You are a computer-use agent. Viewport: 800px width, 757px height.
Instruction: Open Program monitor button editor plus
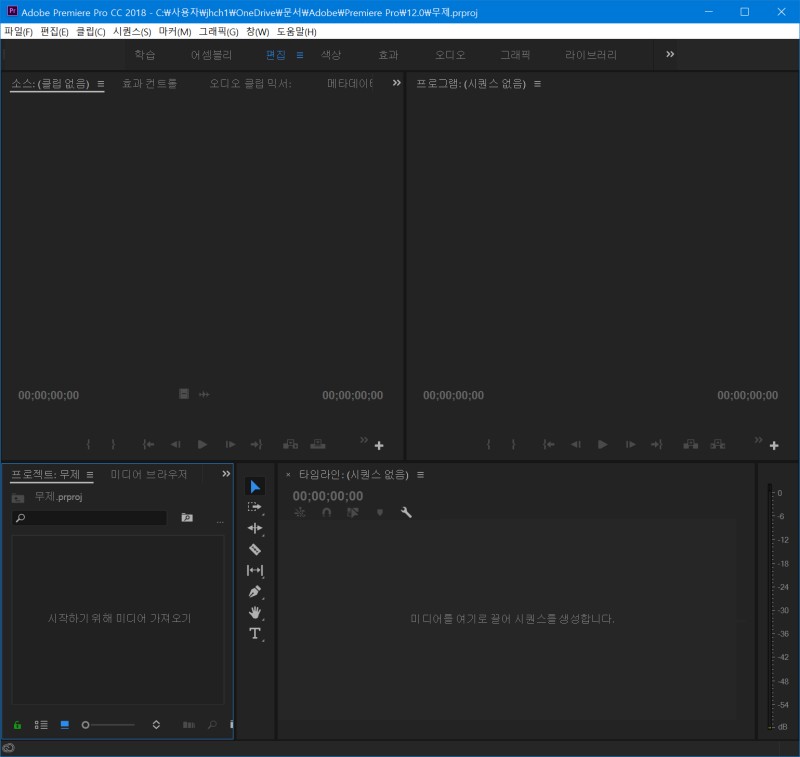point(774,446)
